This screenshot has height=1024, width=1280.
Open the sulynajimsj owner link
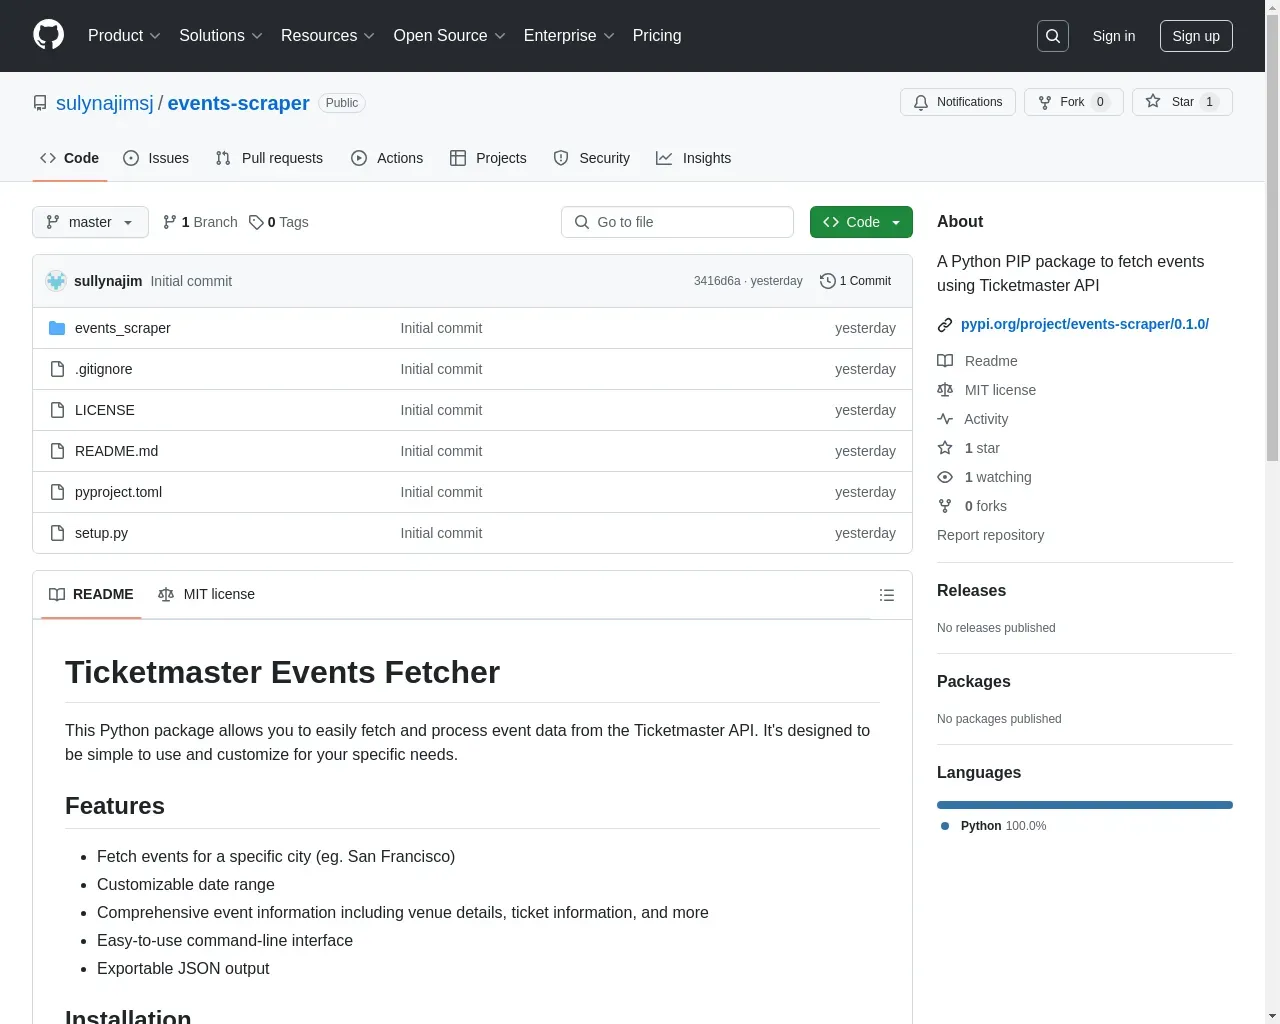tap(105, 103)
